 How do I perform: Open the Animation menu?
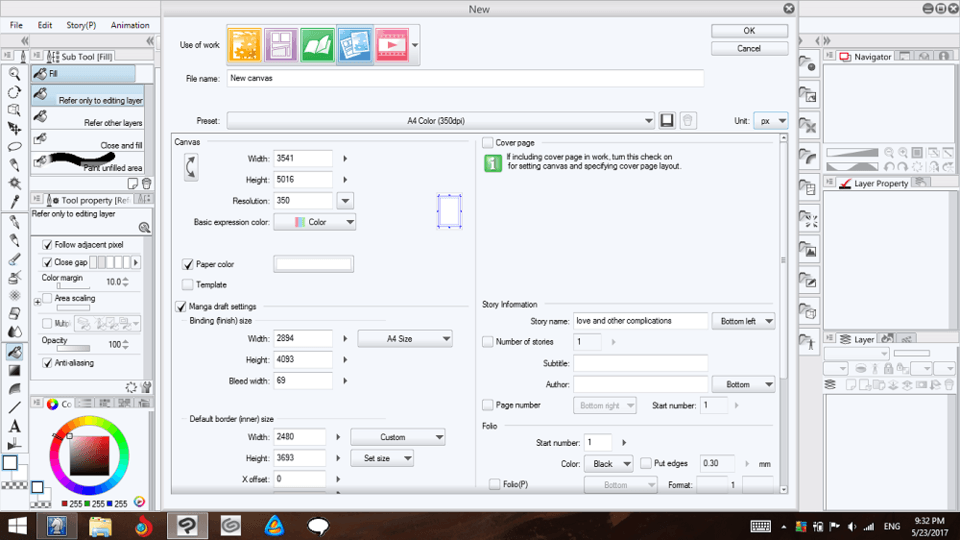[x=130, y=25]
